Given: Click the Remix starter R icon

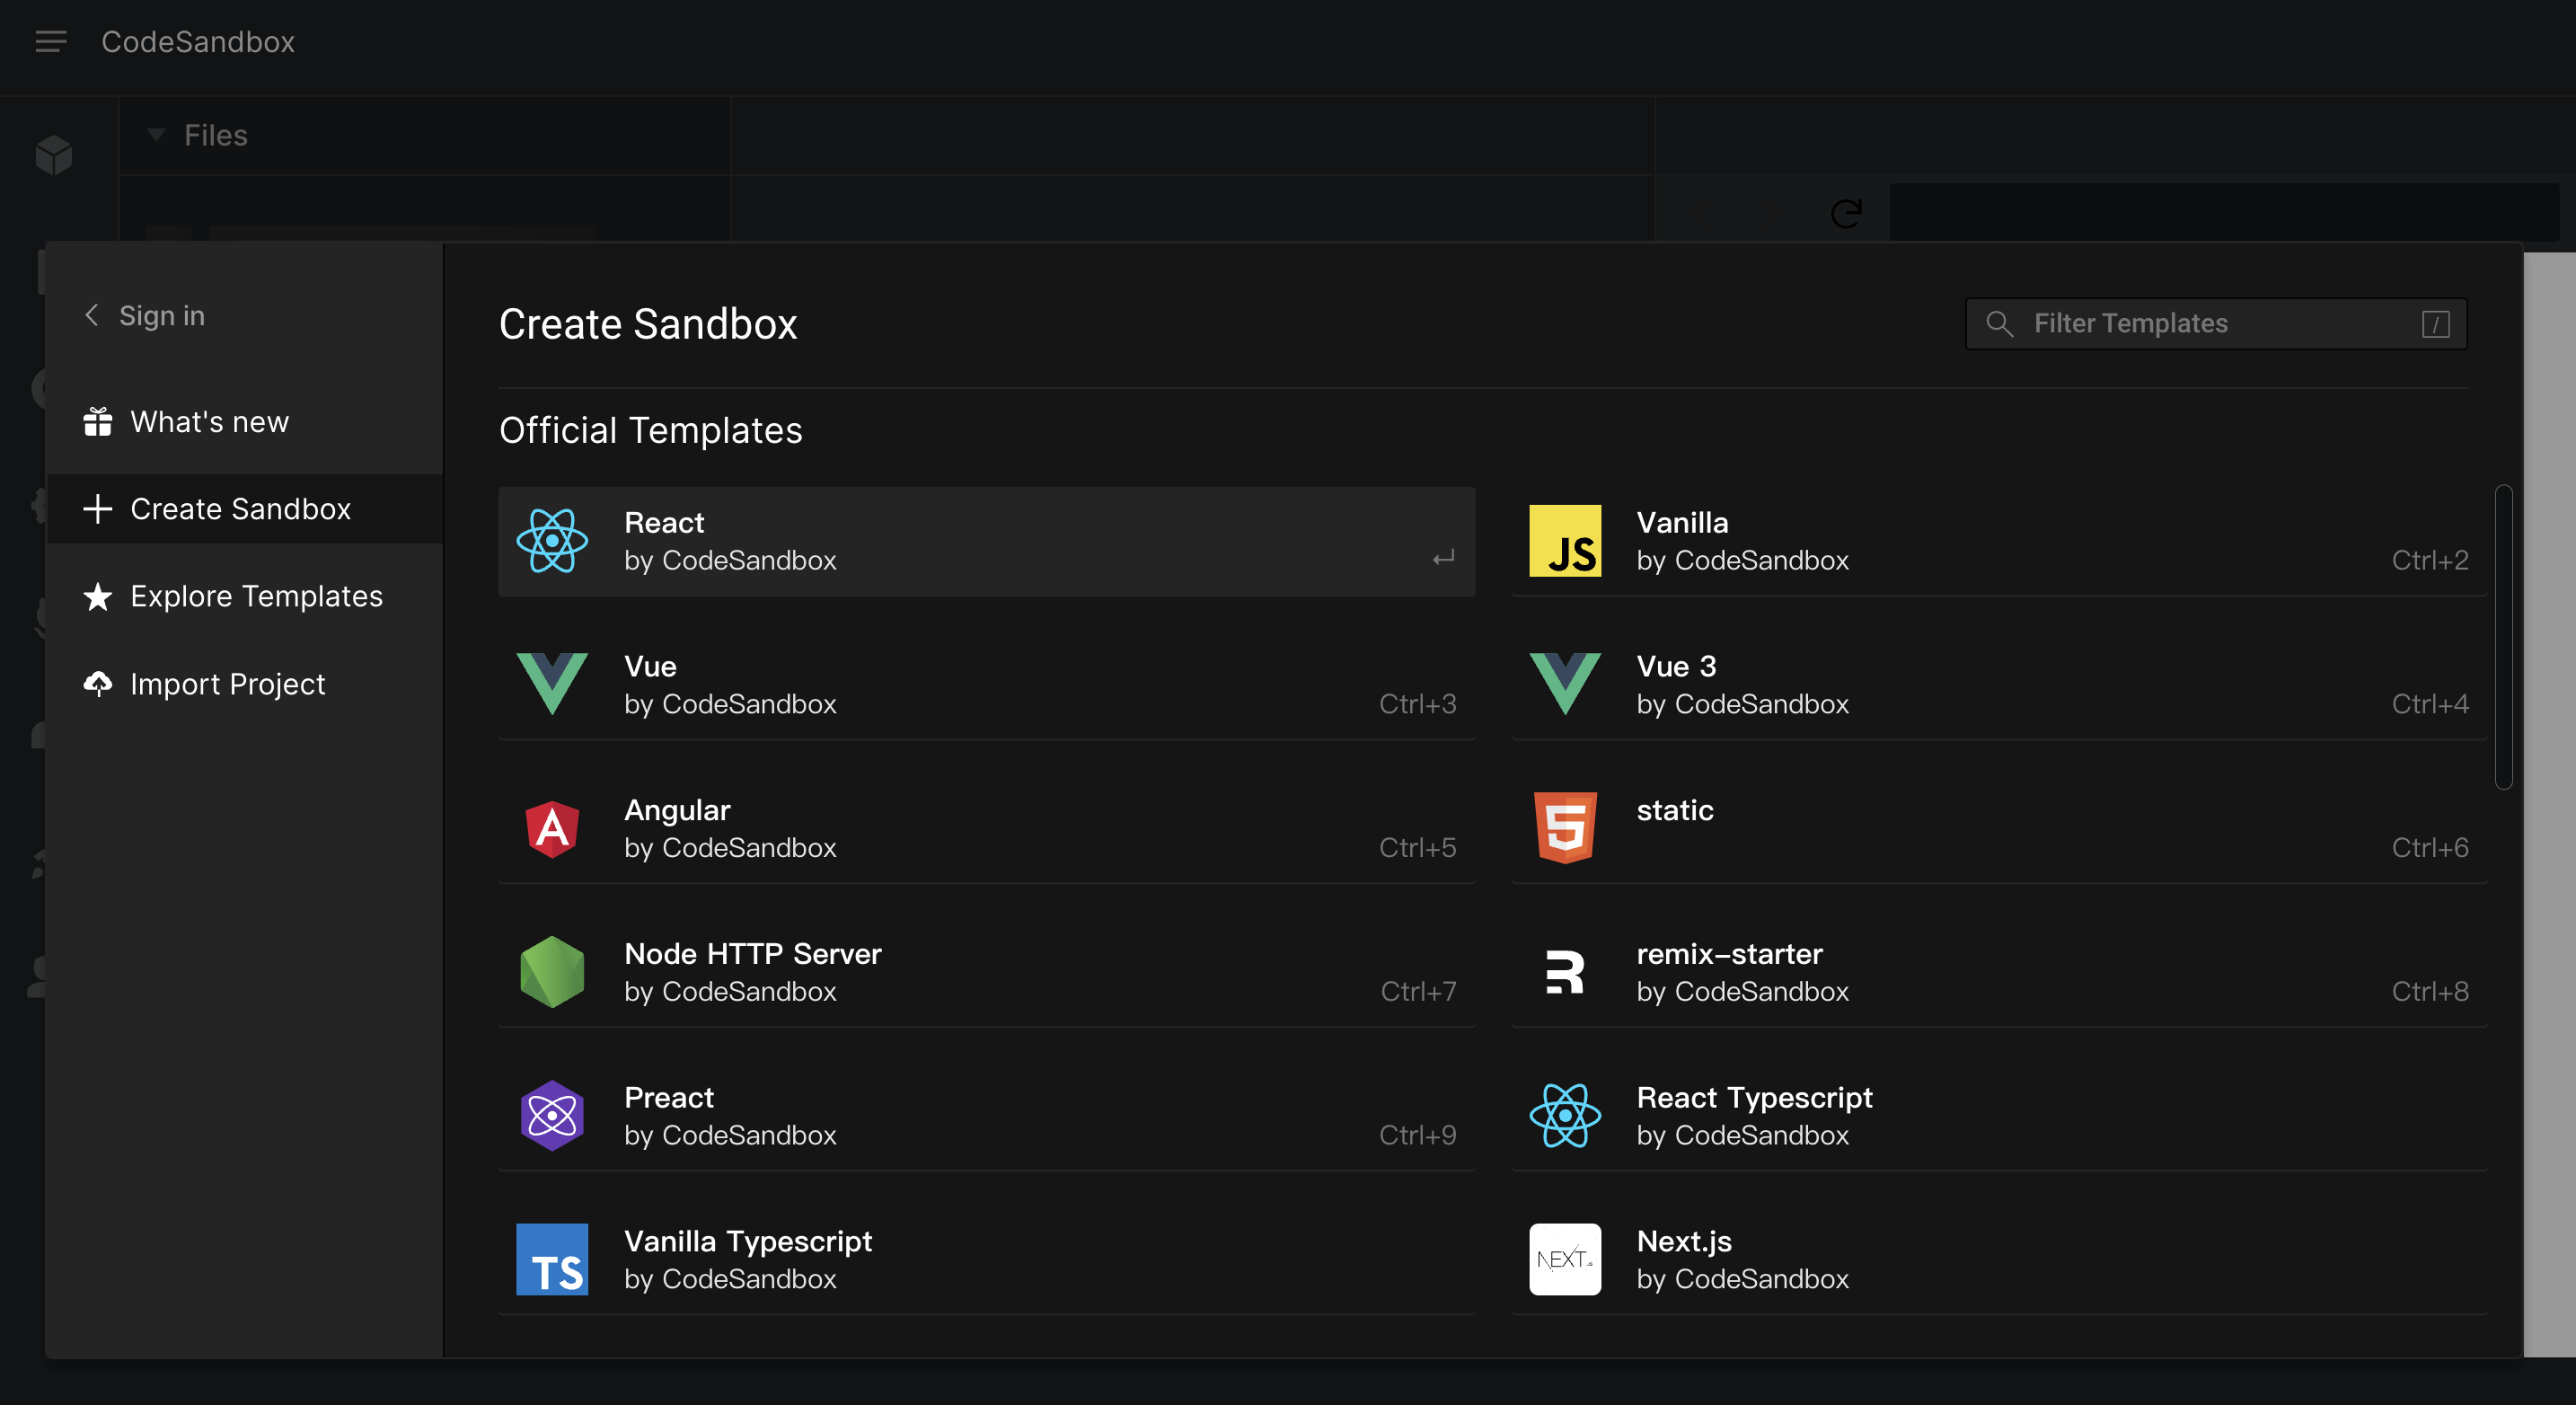Looking at the screenshot, I should (x=1564, y=972).
